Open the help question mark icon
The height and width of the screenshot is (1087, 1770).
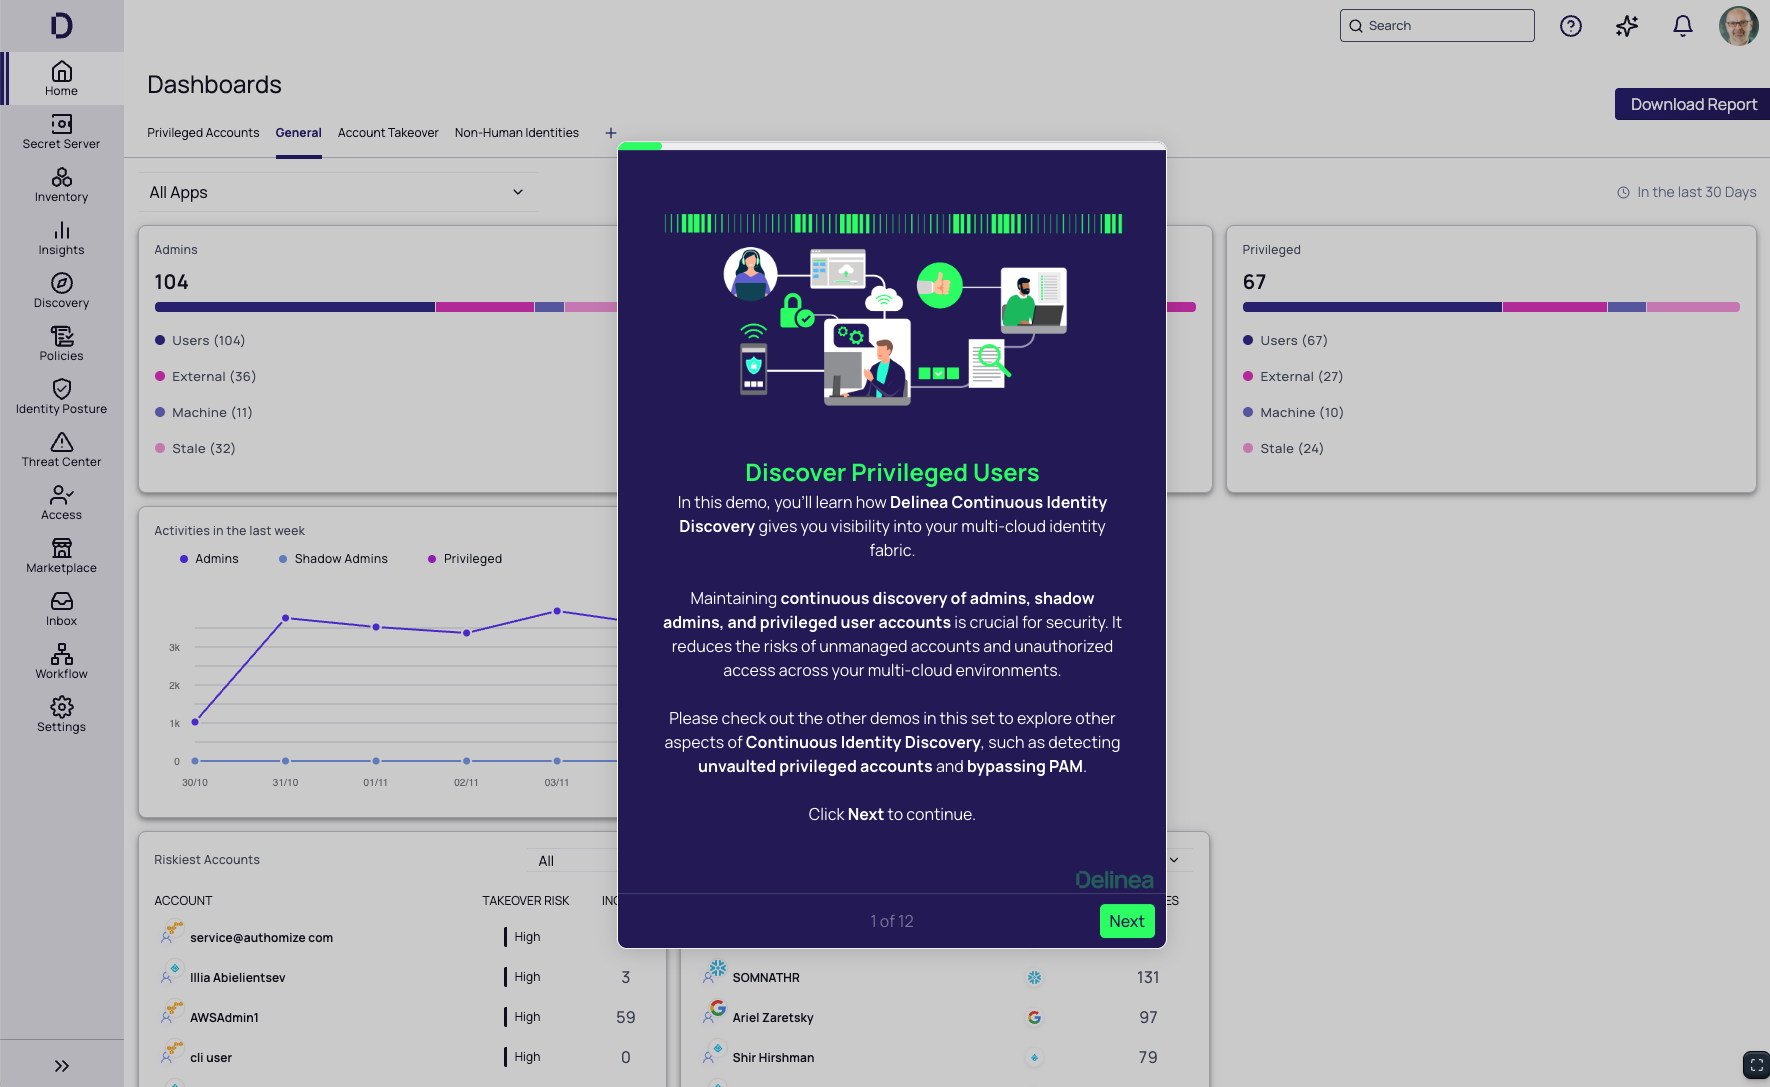(x=1570, y=26)
